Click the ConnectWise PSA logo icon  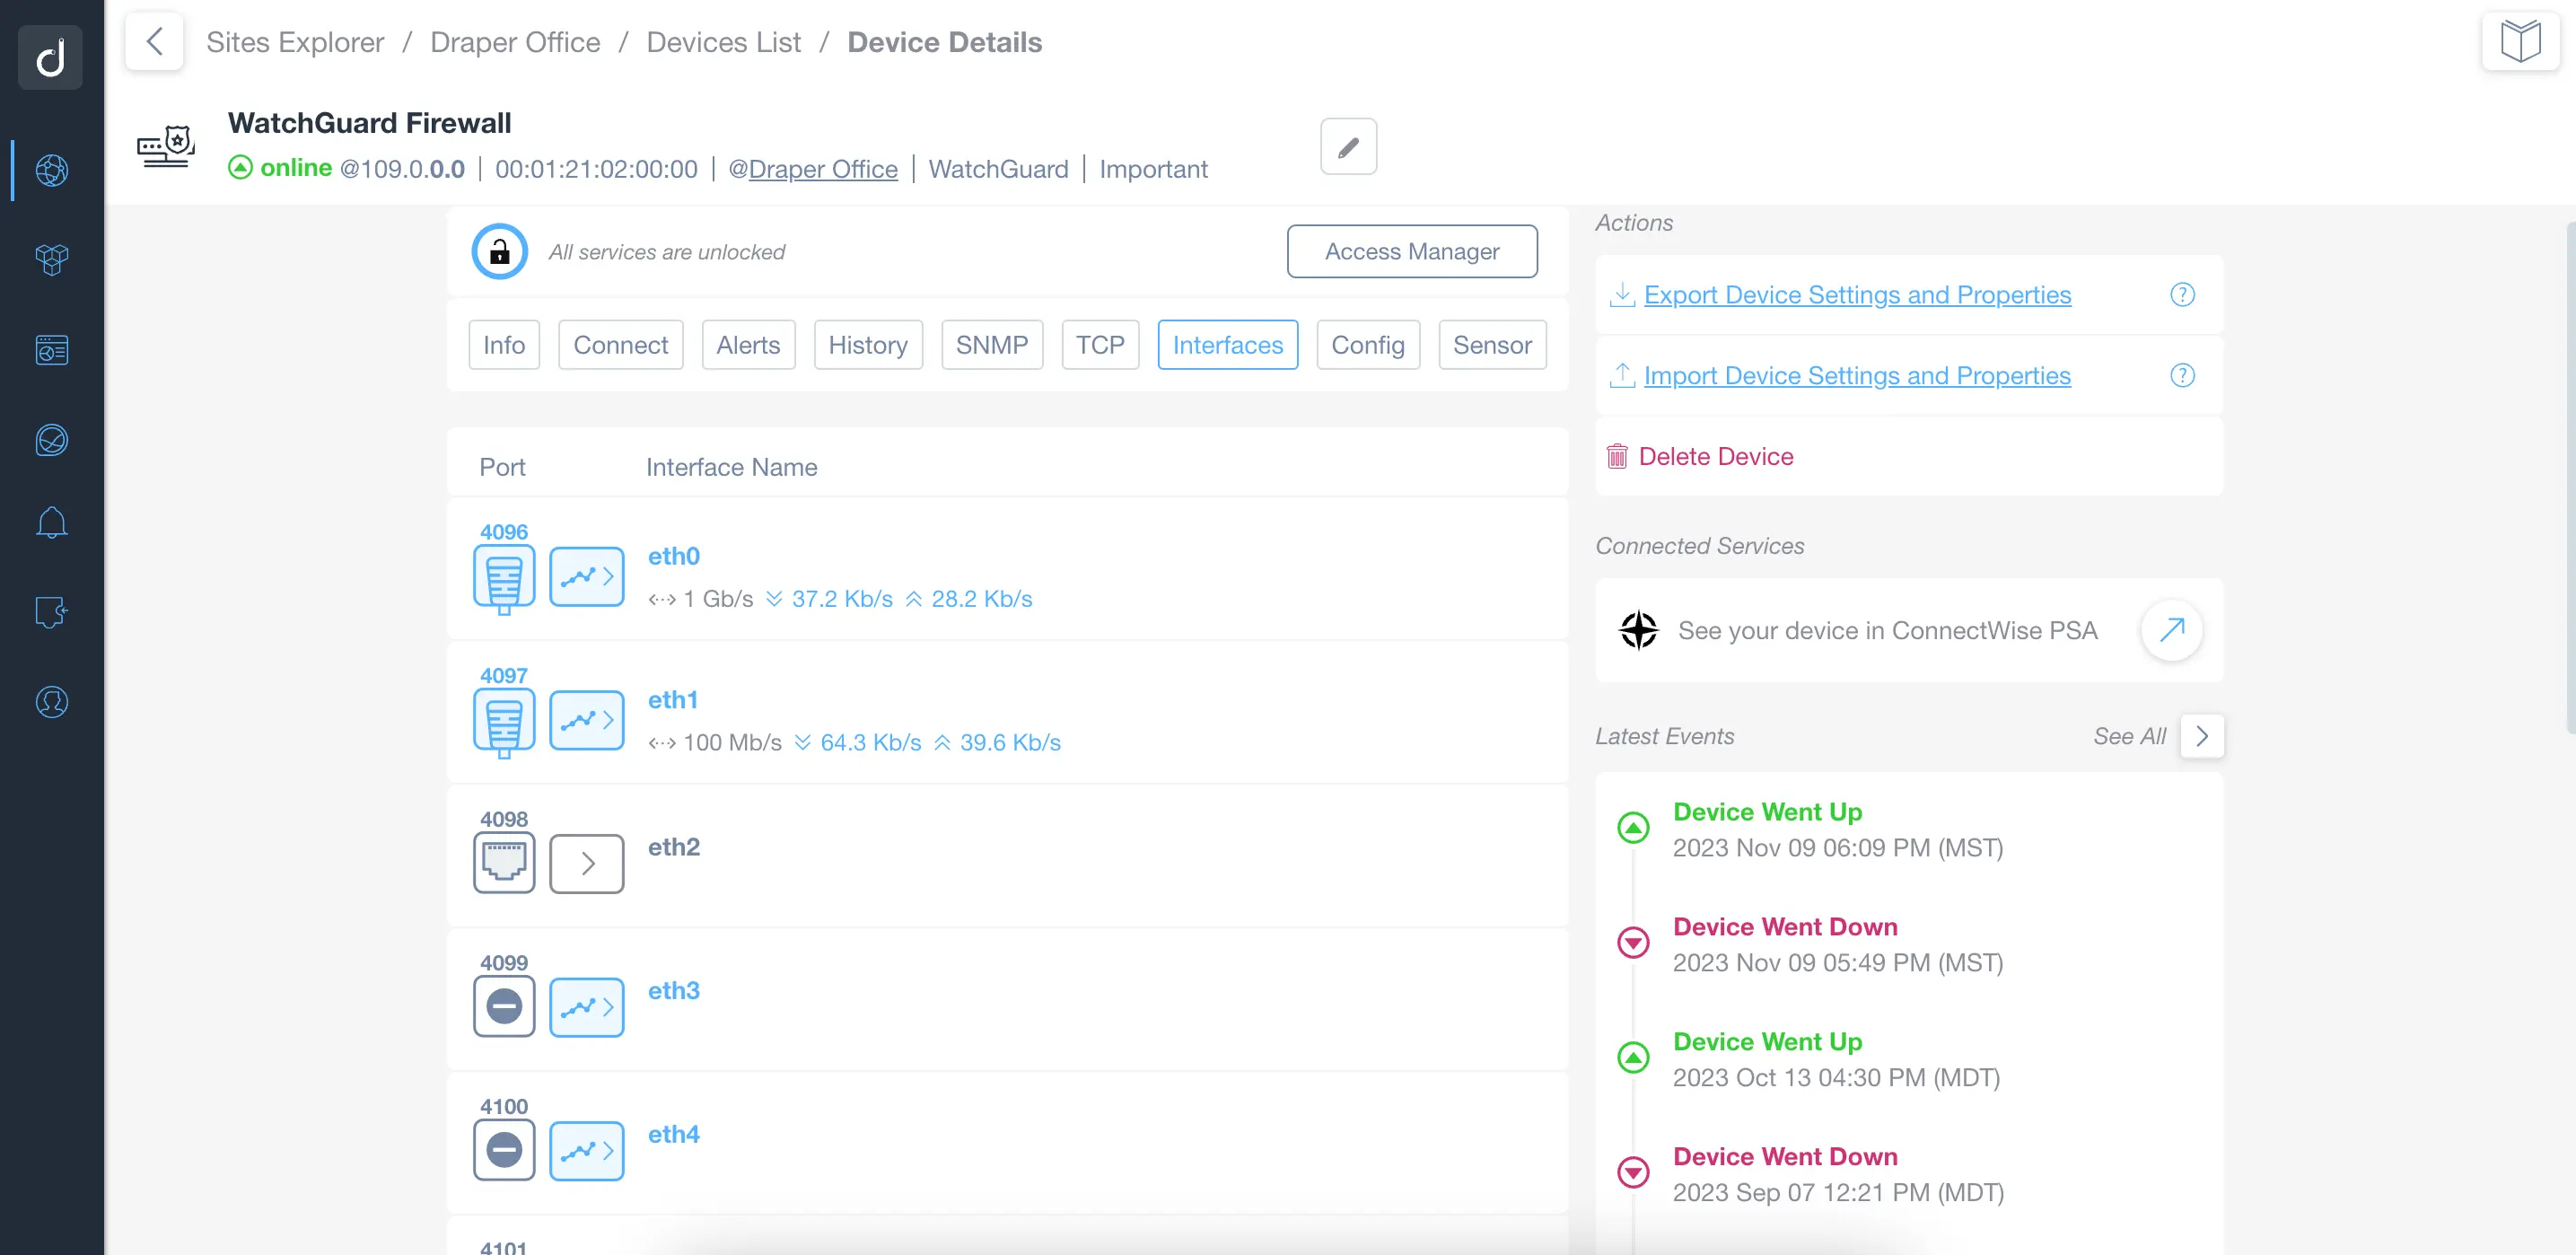click(x=1638, y=630)
